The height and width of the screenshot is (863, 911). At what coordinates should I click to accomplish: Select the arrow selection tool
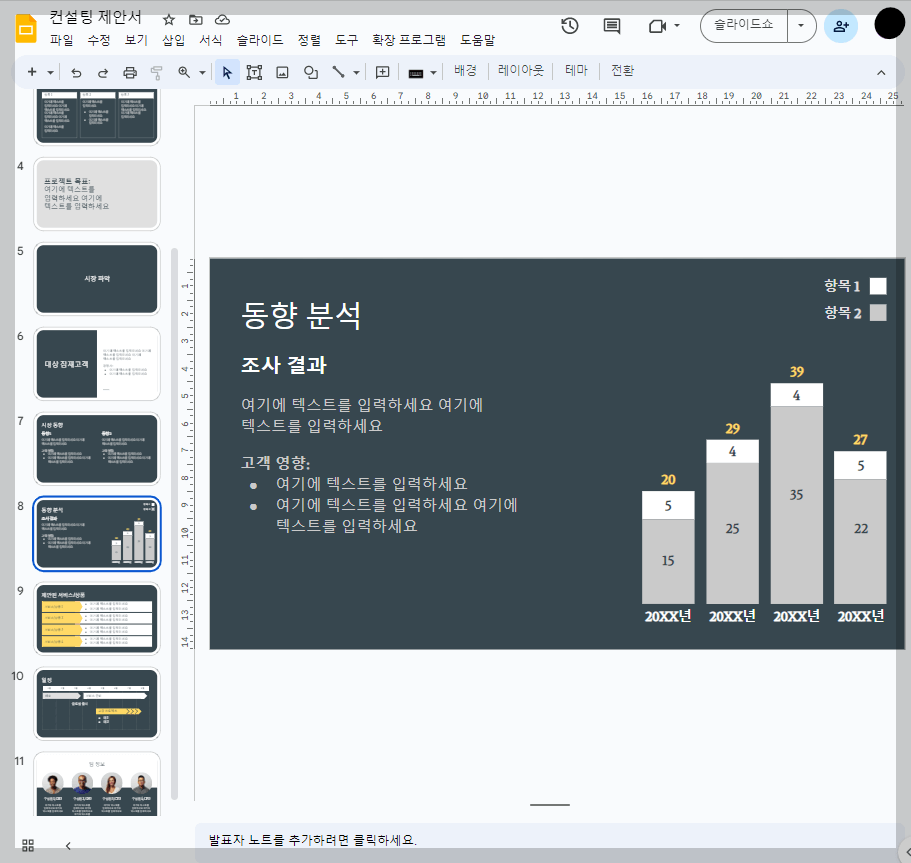pos(227,71)
